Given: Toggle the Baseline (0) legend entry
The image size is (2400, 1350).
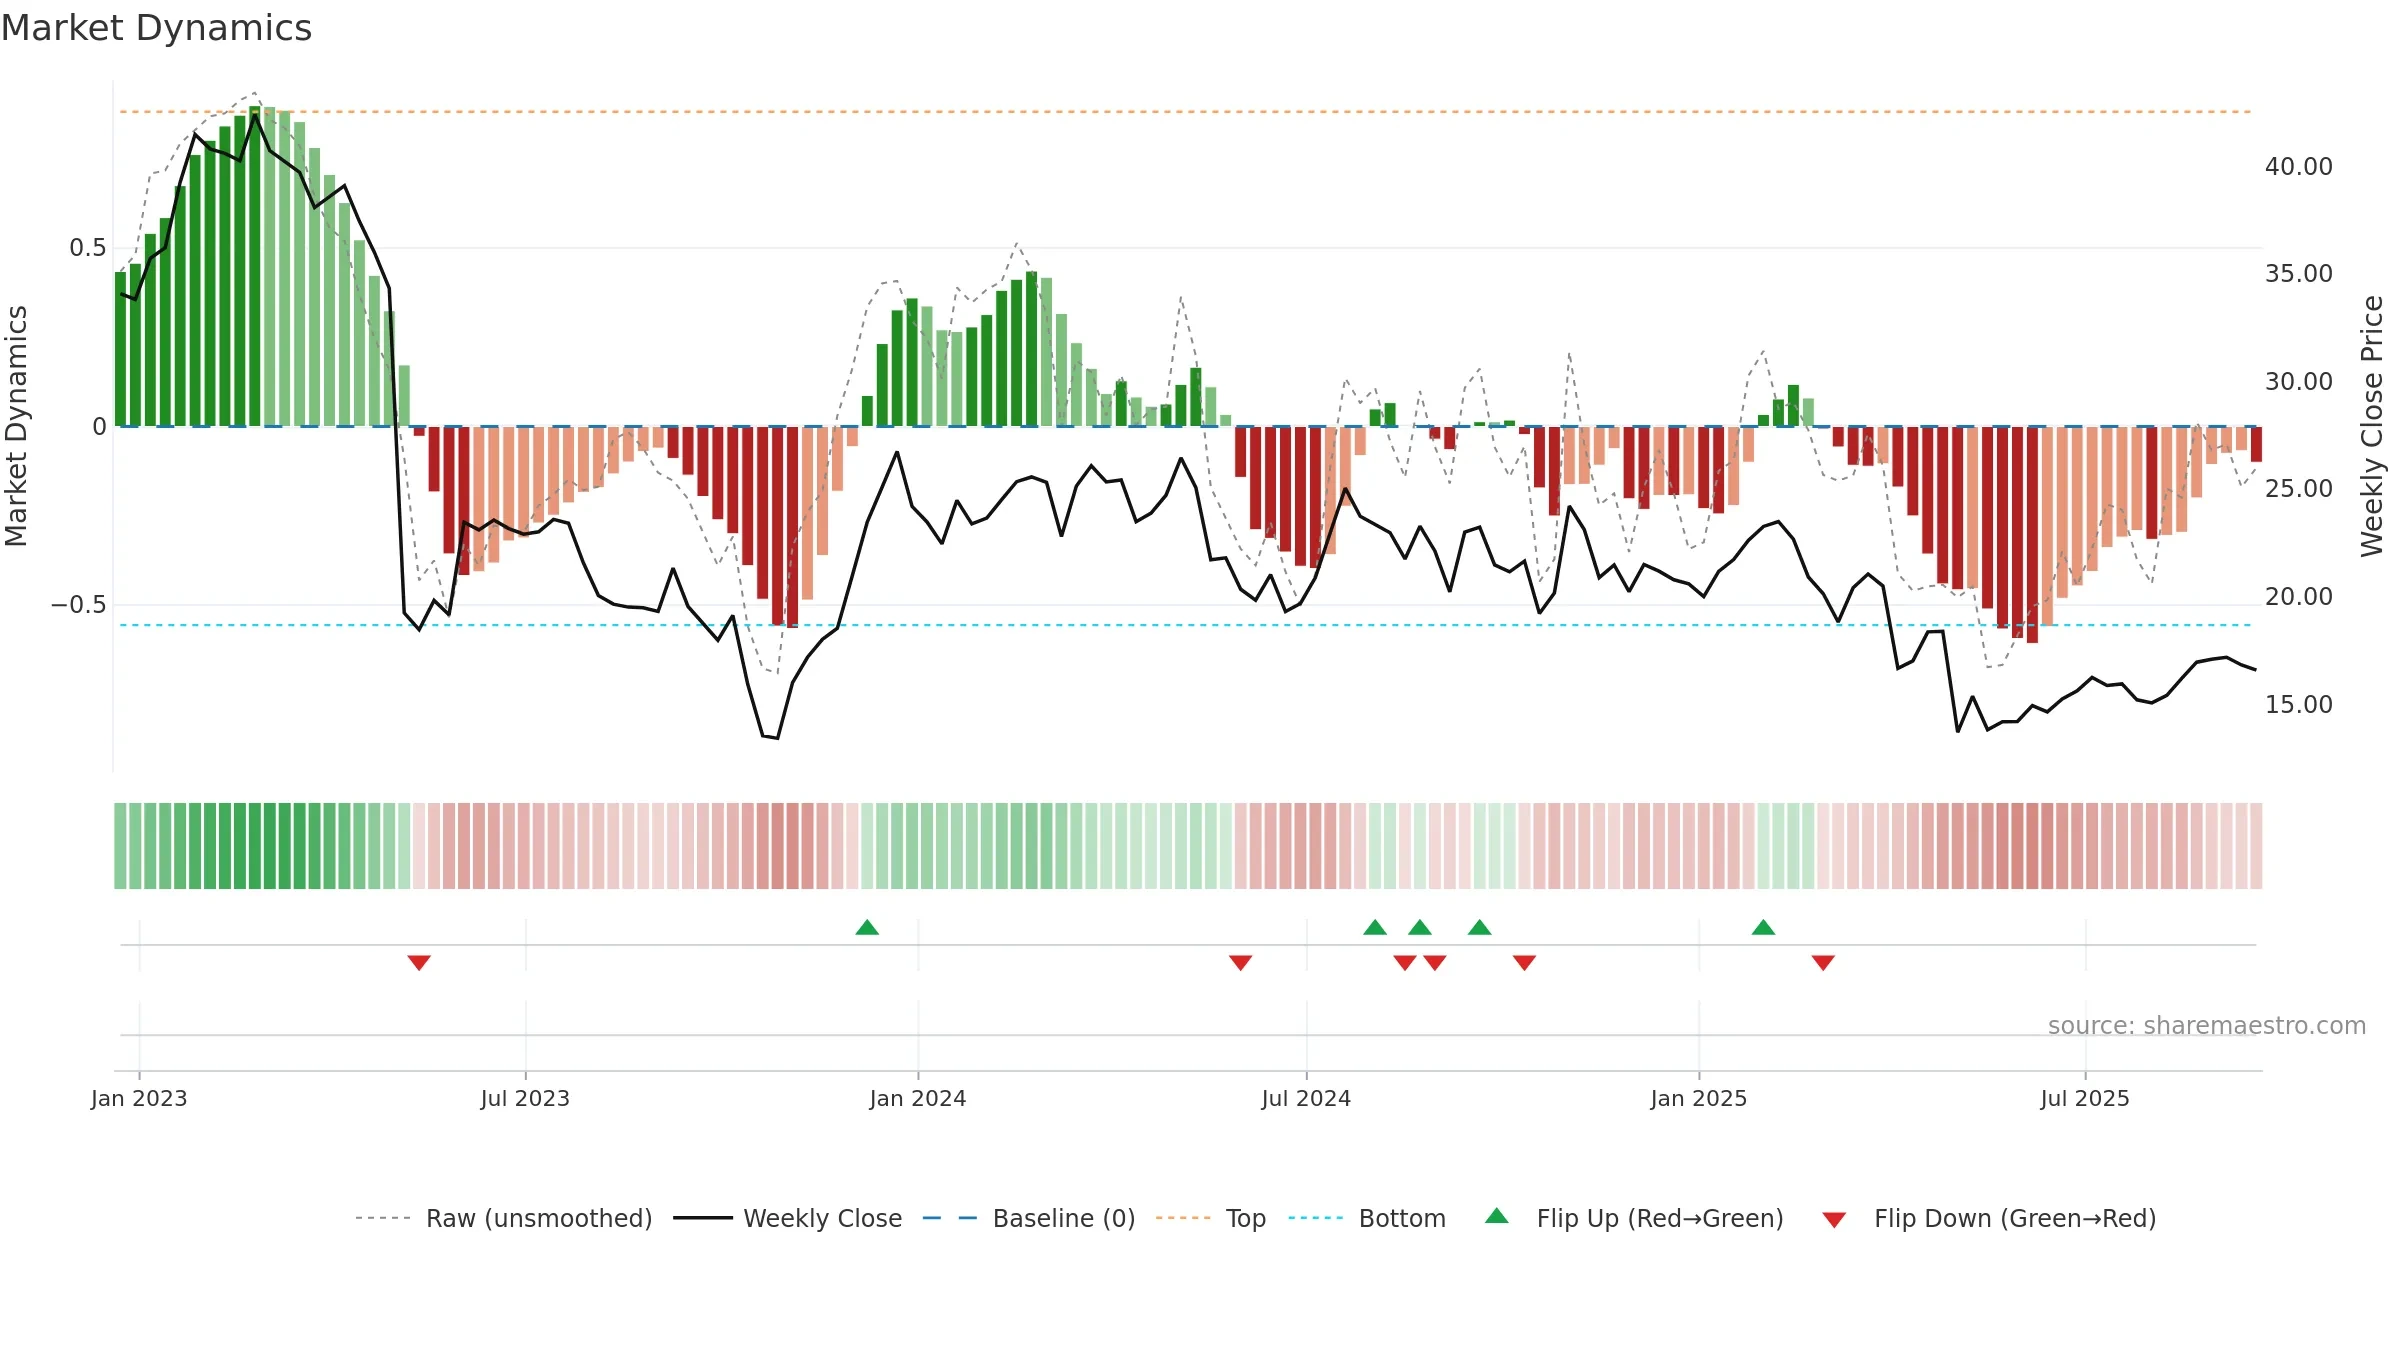Looking at the screenshot, I should point(1029,1218).
